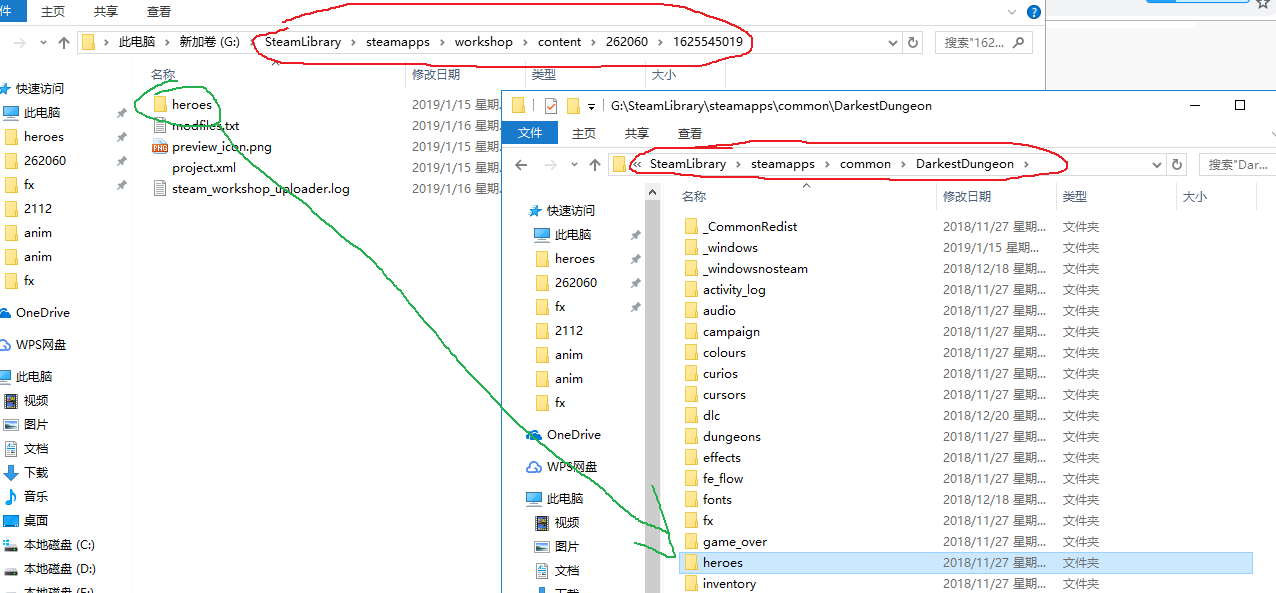Expand hidden breadcrumb « in front address bar
1276x593 pixels.
(x=637, y=165)
